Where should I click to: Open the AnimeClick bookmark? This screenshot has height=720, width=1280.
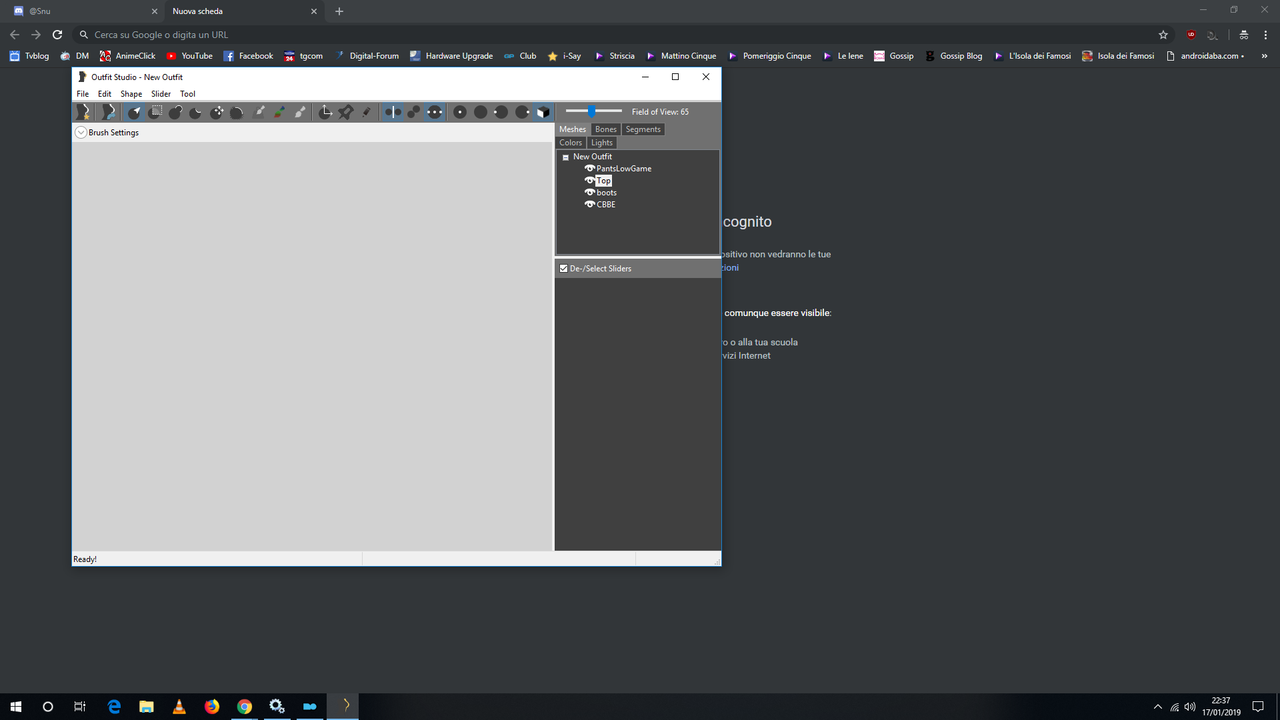tap(127, 56)
